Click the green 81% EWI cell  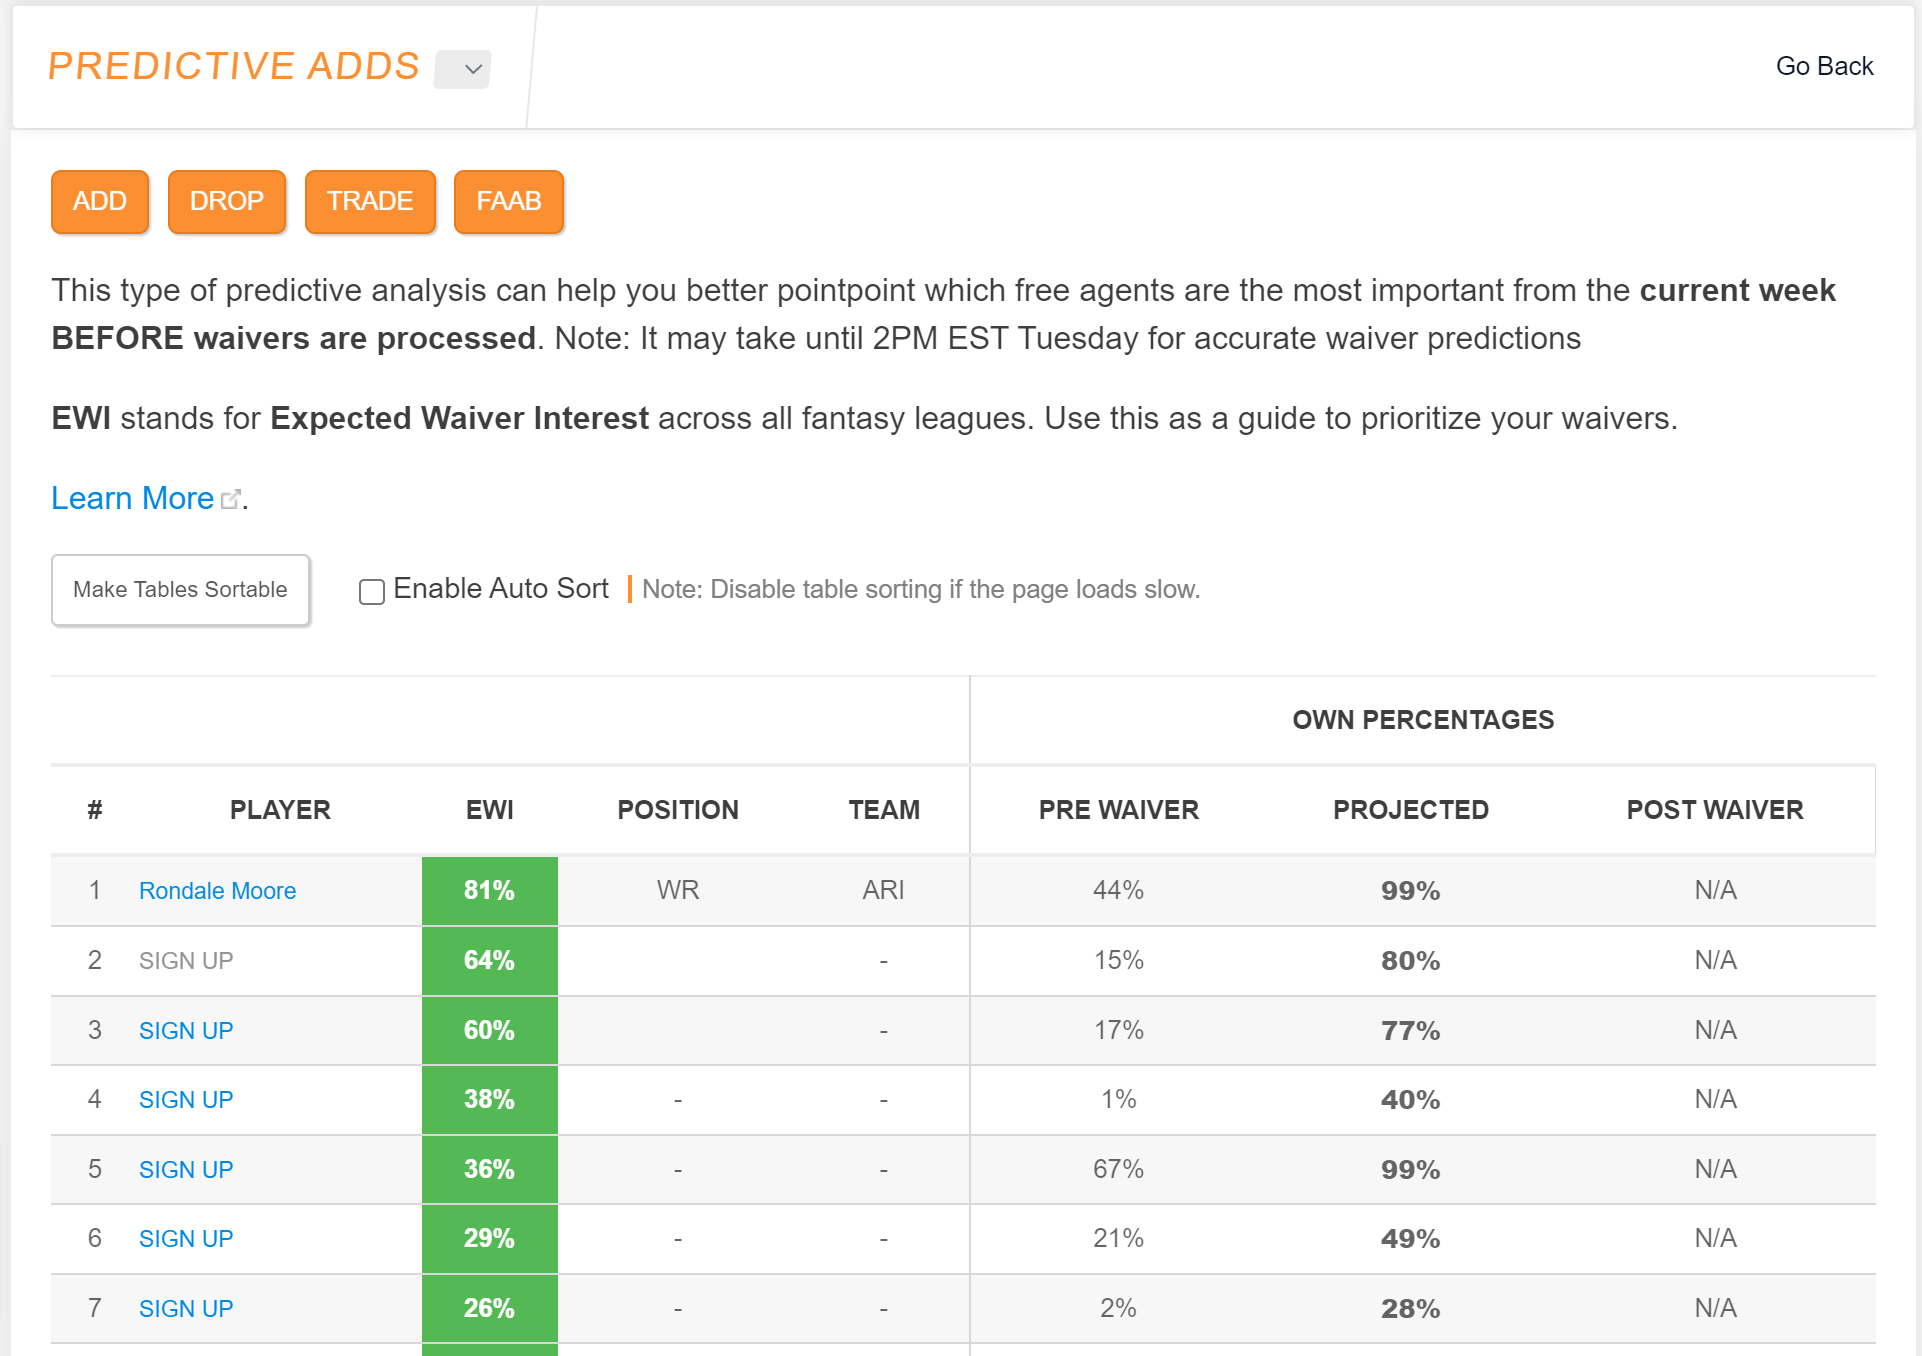click(489, 890)
